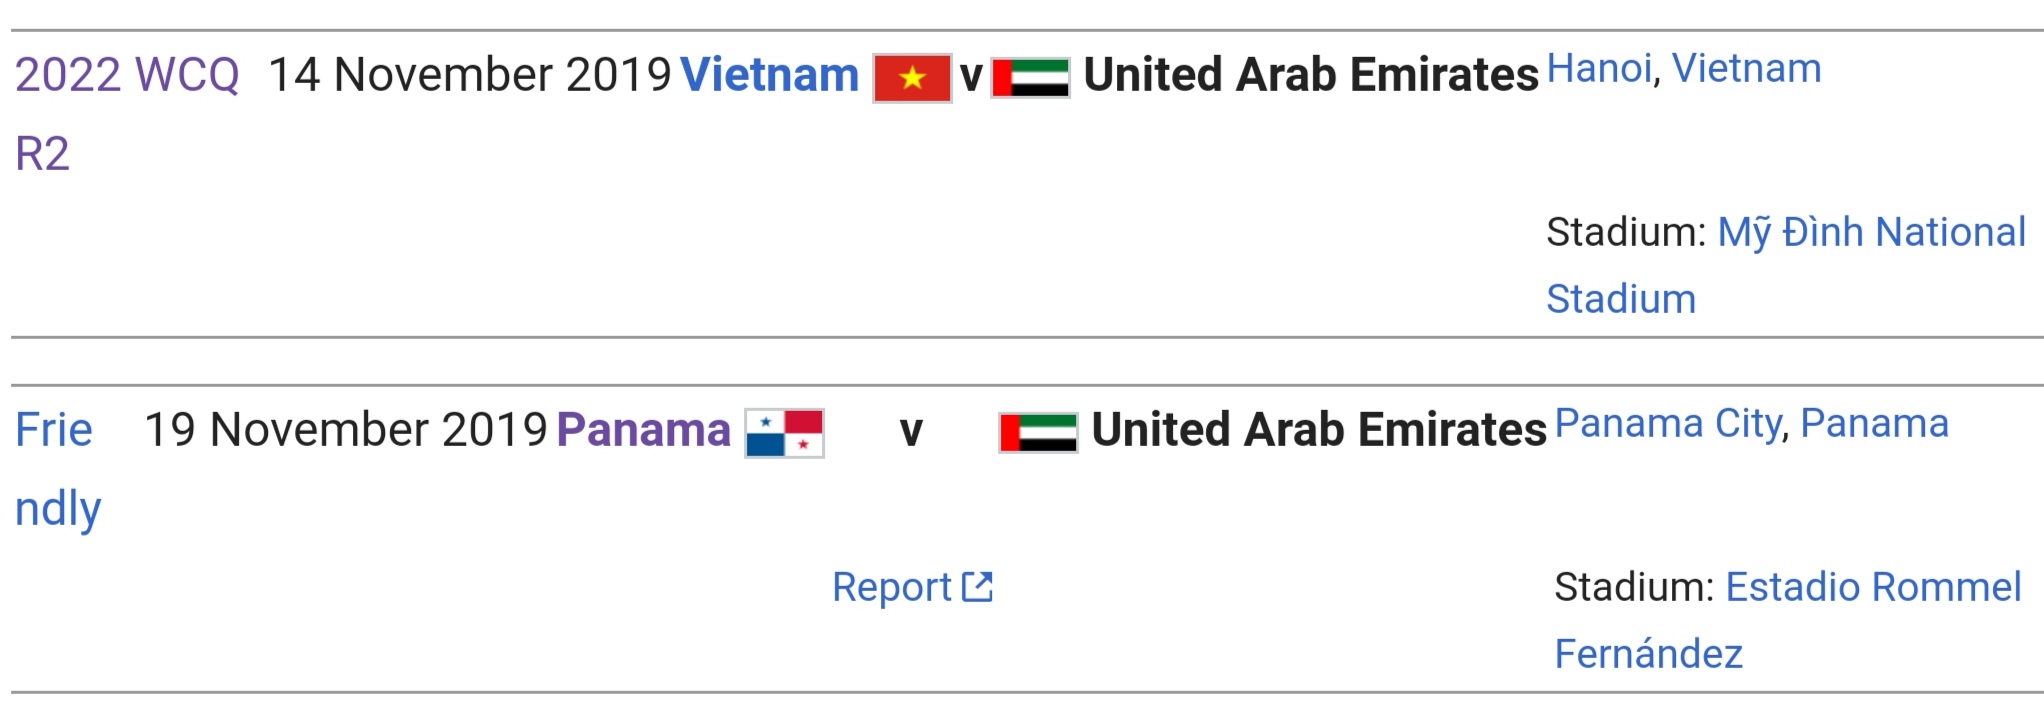Open the Vietnam country link after Hanoi
The height and width of the screenshot is (723, 2044).
click(1747, 69)
